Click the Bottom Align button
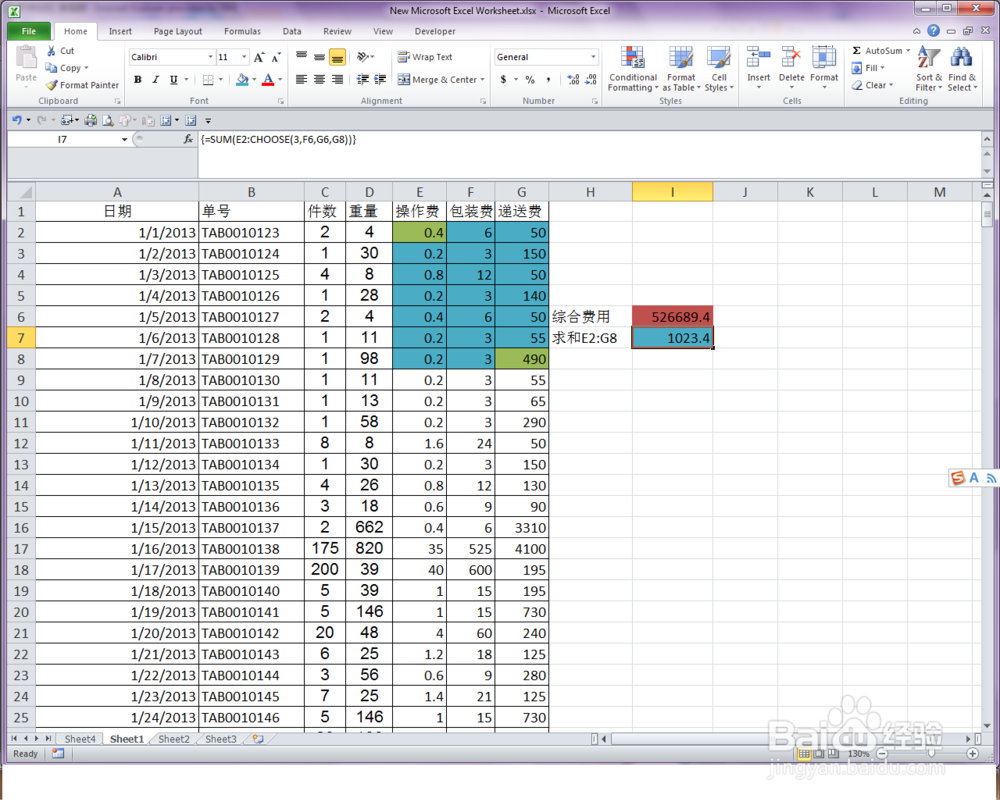The image size is (1000, 802). 337,57
